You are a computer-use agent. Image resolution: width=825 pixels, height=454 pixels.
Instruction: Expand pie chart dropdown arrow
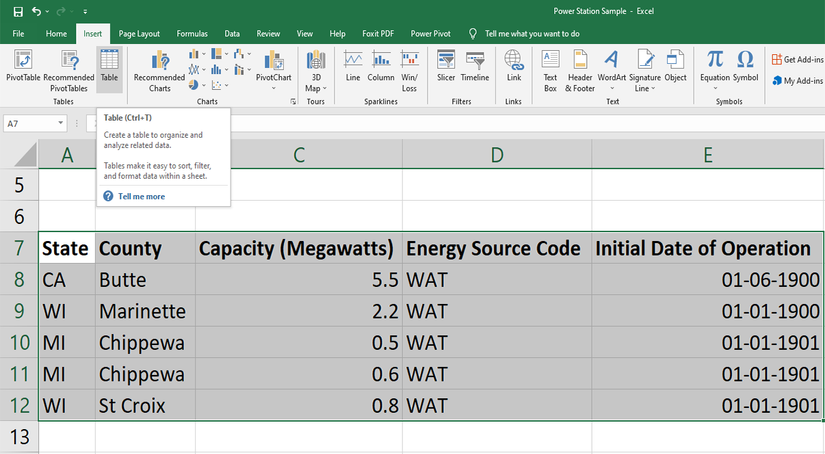[203, 85]
